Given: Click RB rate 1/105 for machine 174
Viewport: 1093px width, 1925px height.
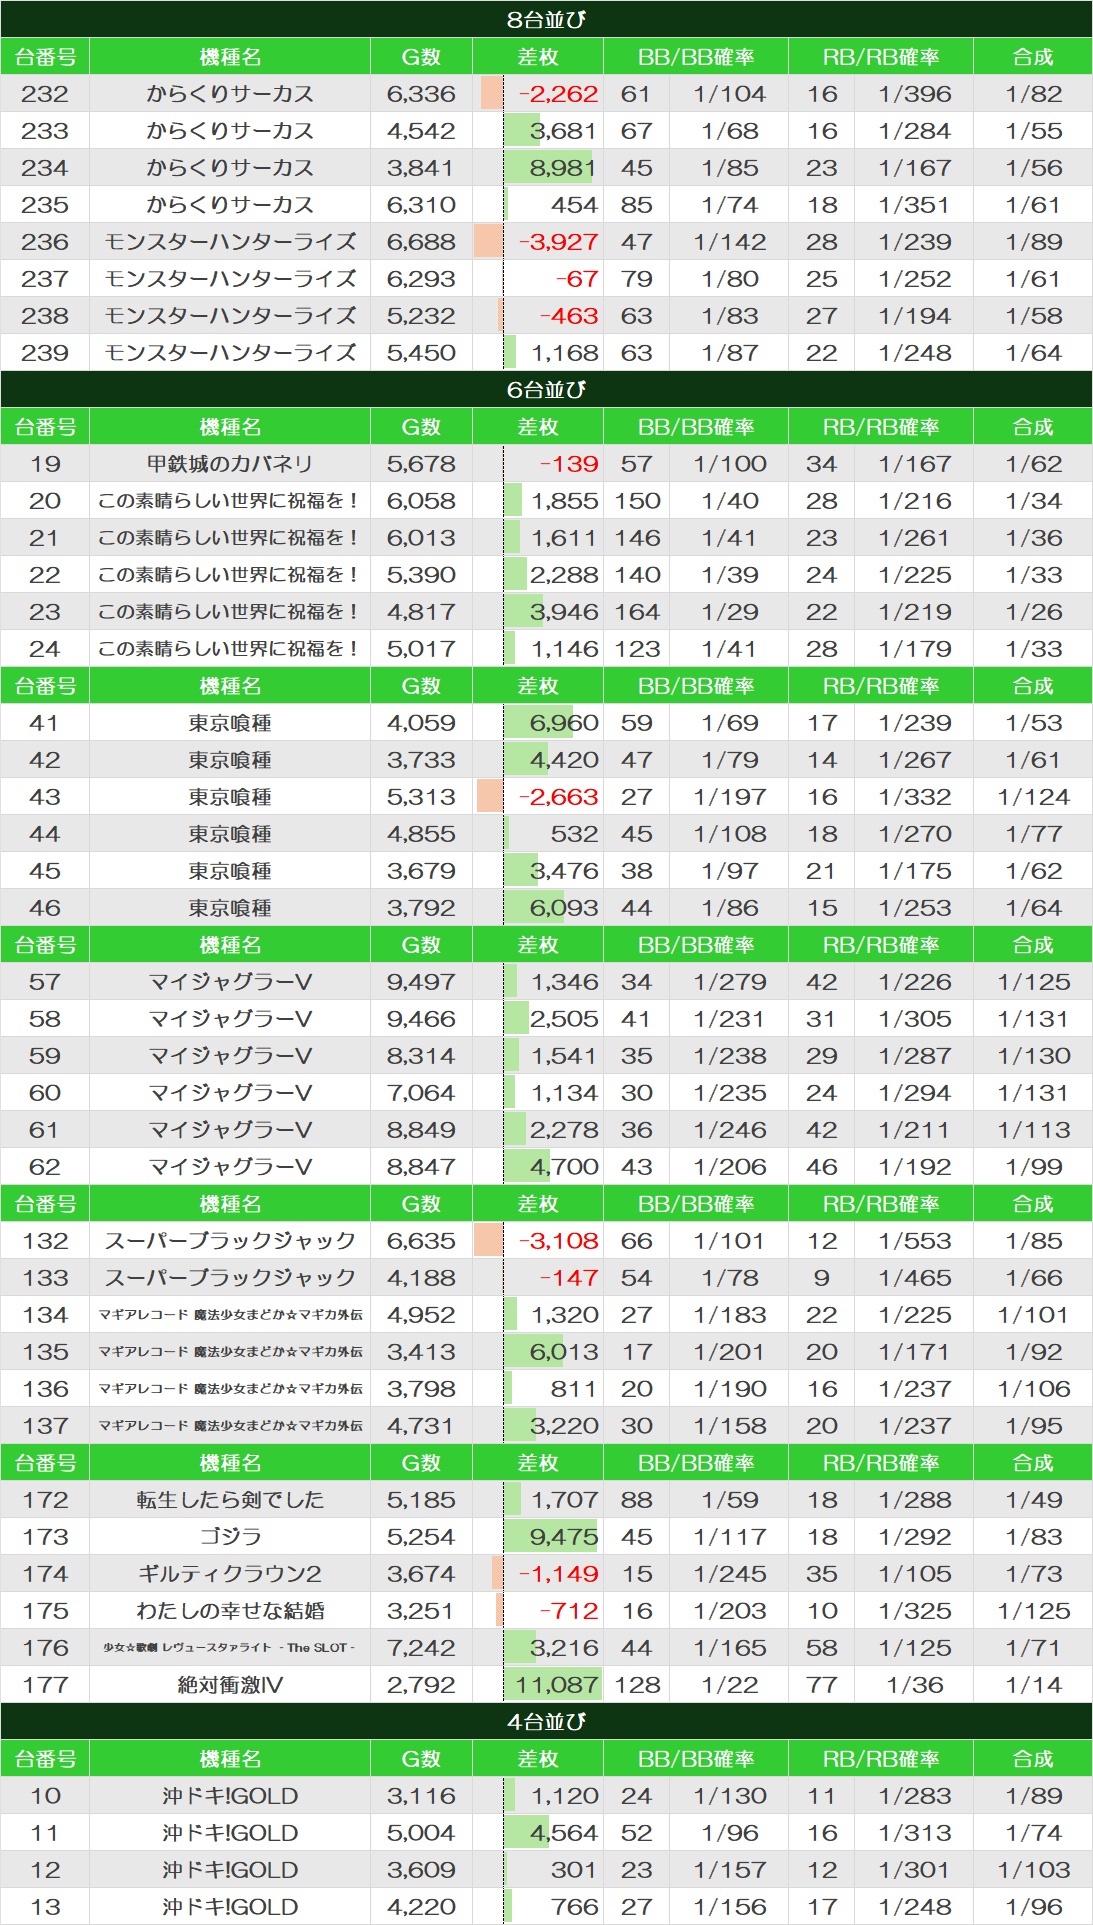Looking at the screenshot, I should coord(914,1574).
